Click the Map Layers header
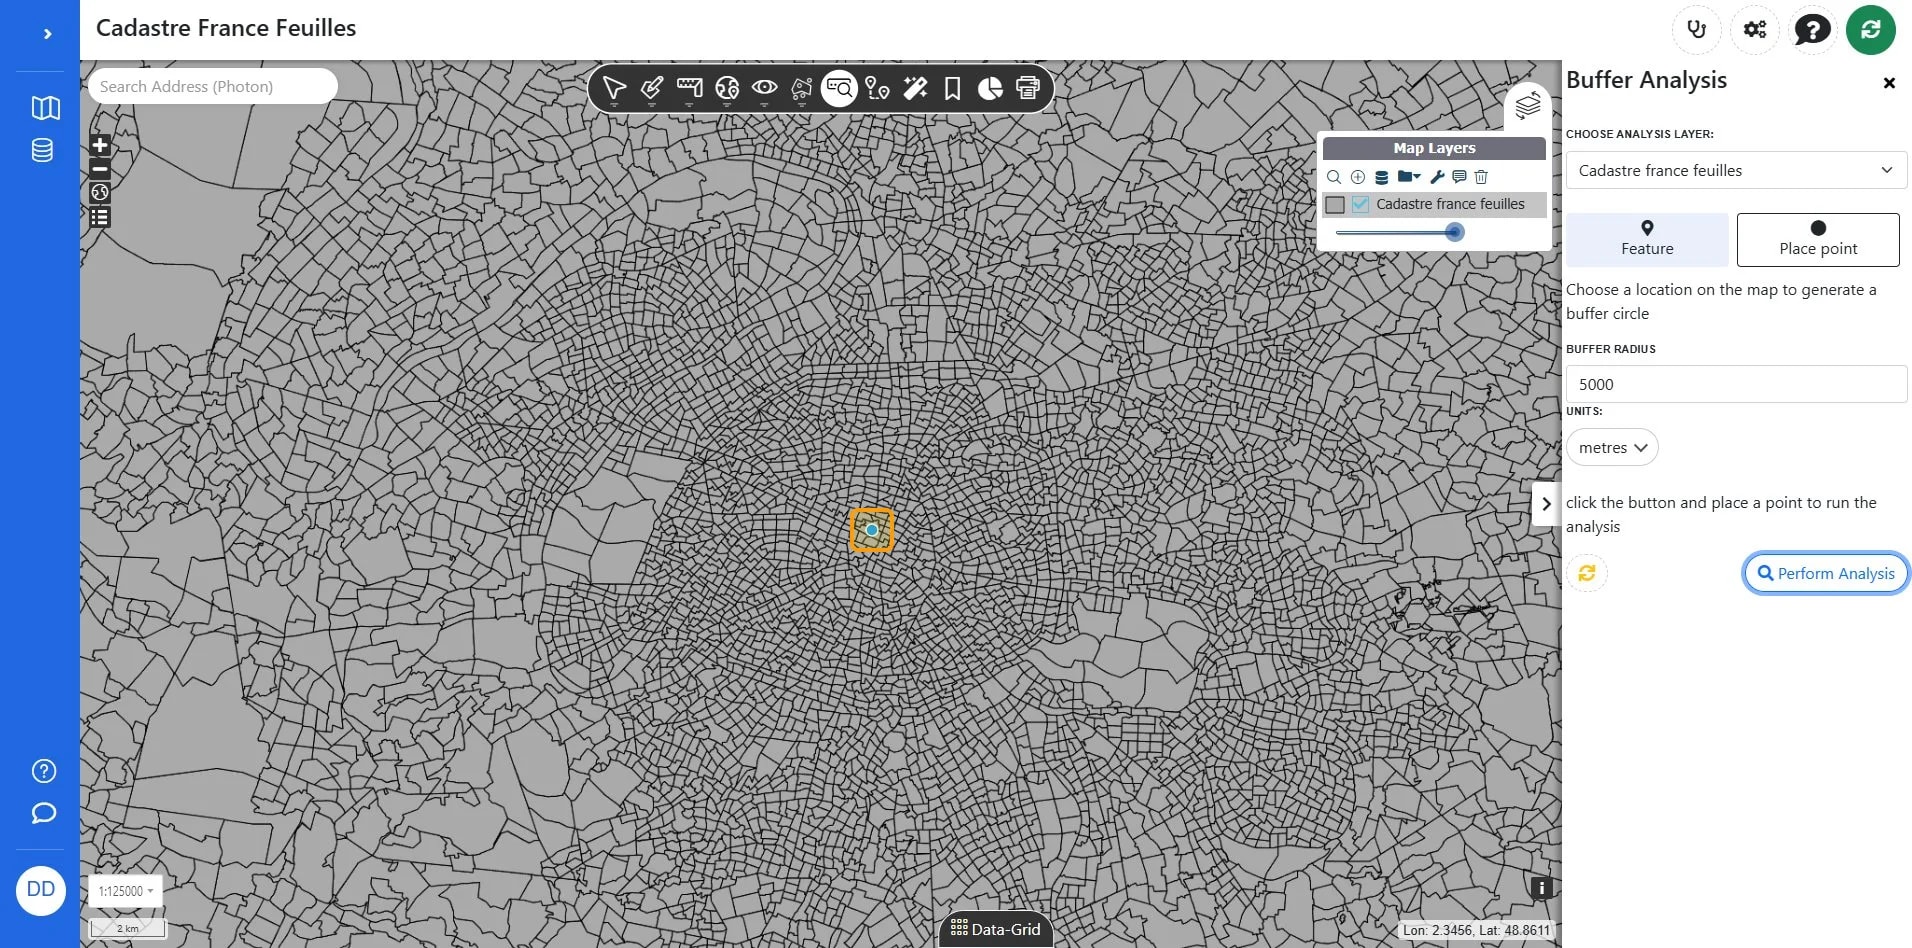1912x948 pixels. click(x=1434, y=148)
